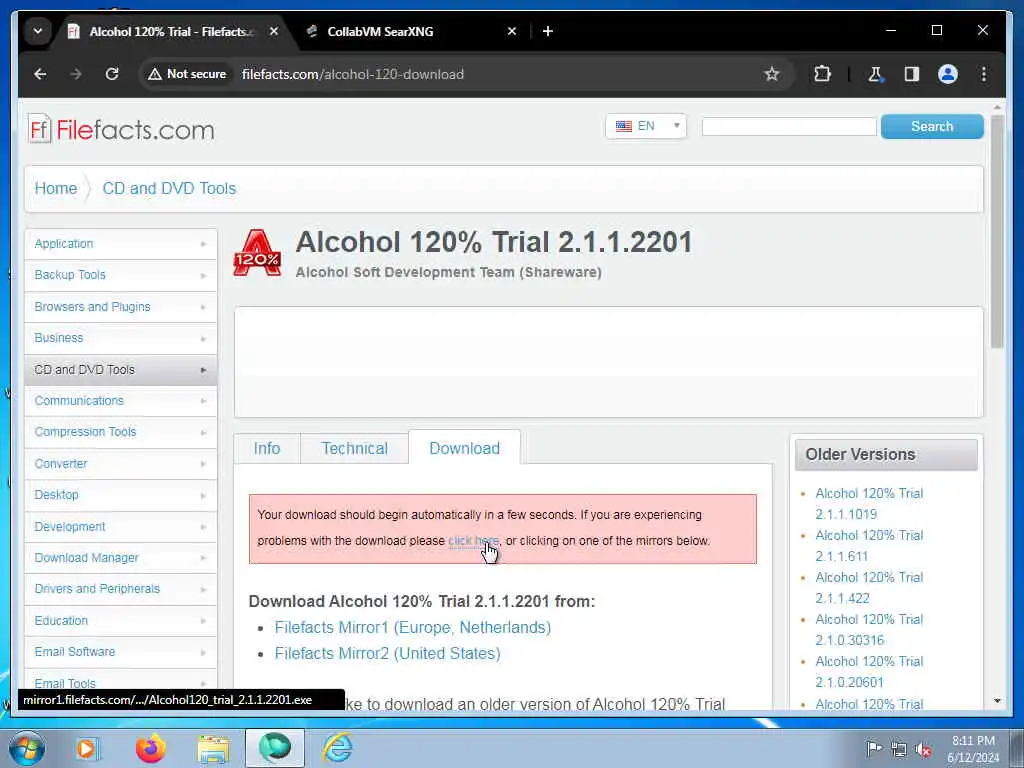This screenshot has height=768, width=1024.
Task: Expand the Business category arrow
Action: [x=203, y=338]
